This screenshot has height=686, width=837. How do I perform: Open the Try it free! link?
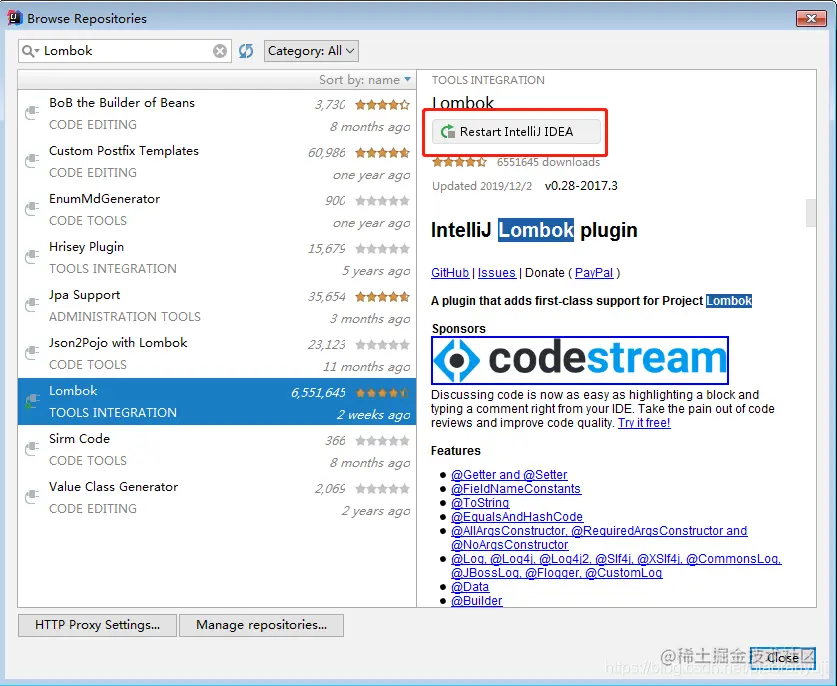[x=644, y=423]
